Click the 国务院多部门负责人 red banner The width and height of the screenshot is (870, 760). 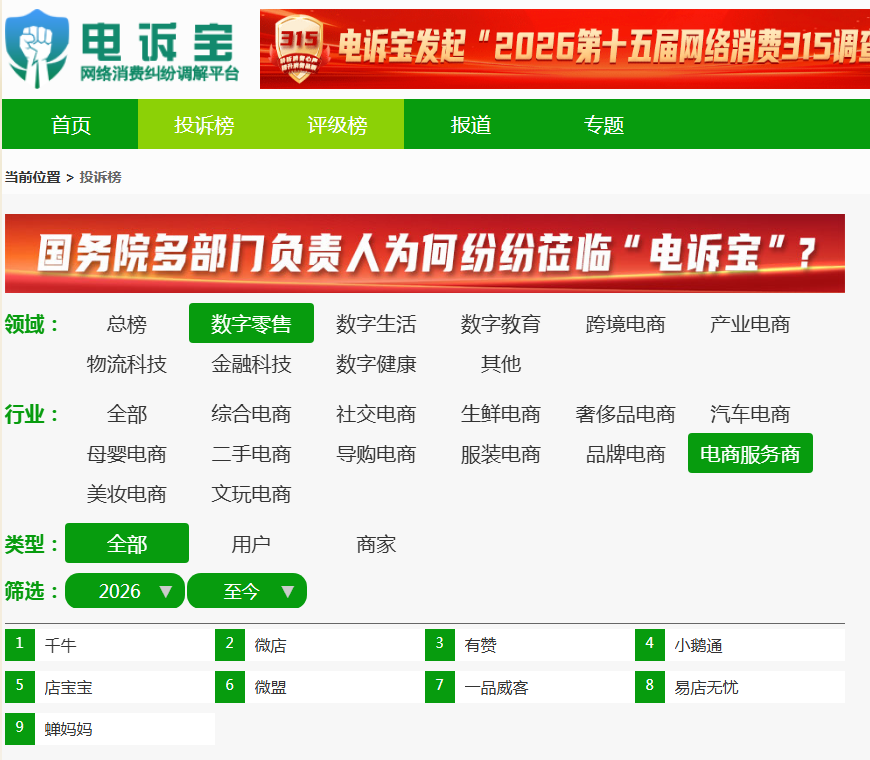point(425,253)
